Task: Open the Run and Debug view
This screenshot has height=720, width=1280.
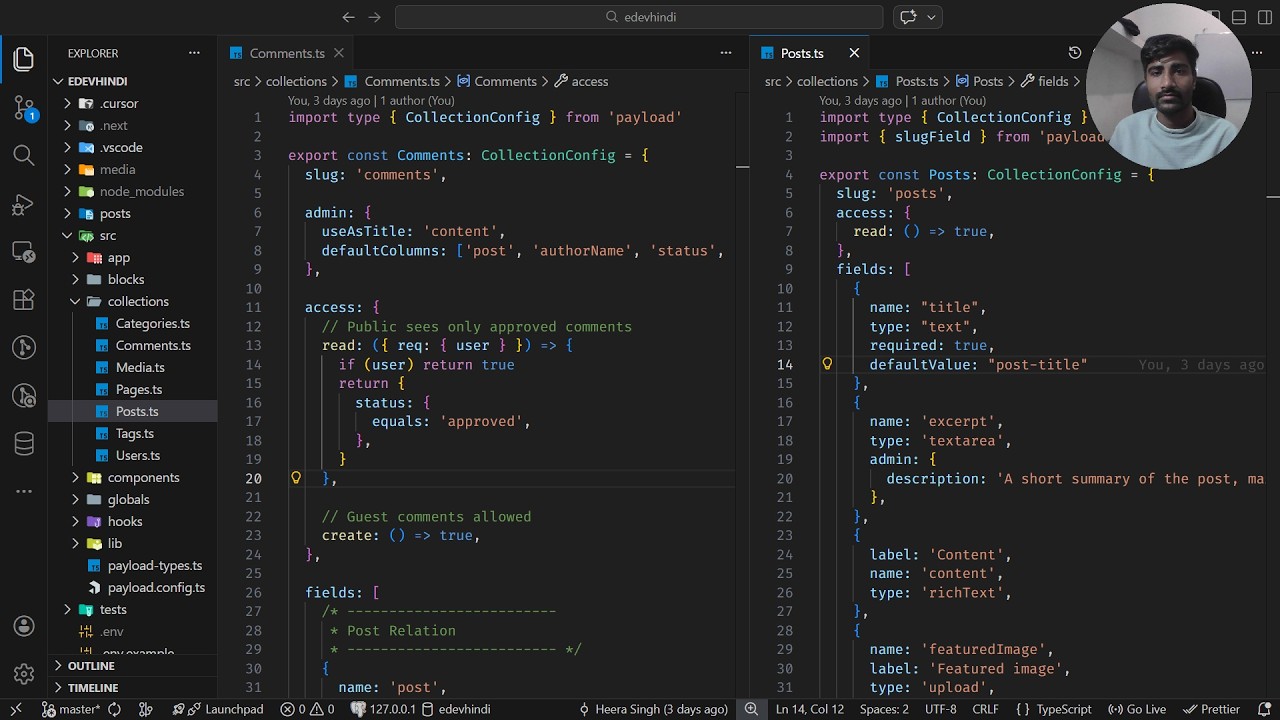Action: click(24, 205)
